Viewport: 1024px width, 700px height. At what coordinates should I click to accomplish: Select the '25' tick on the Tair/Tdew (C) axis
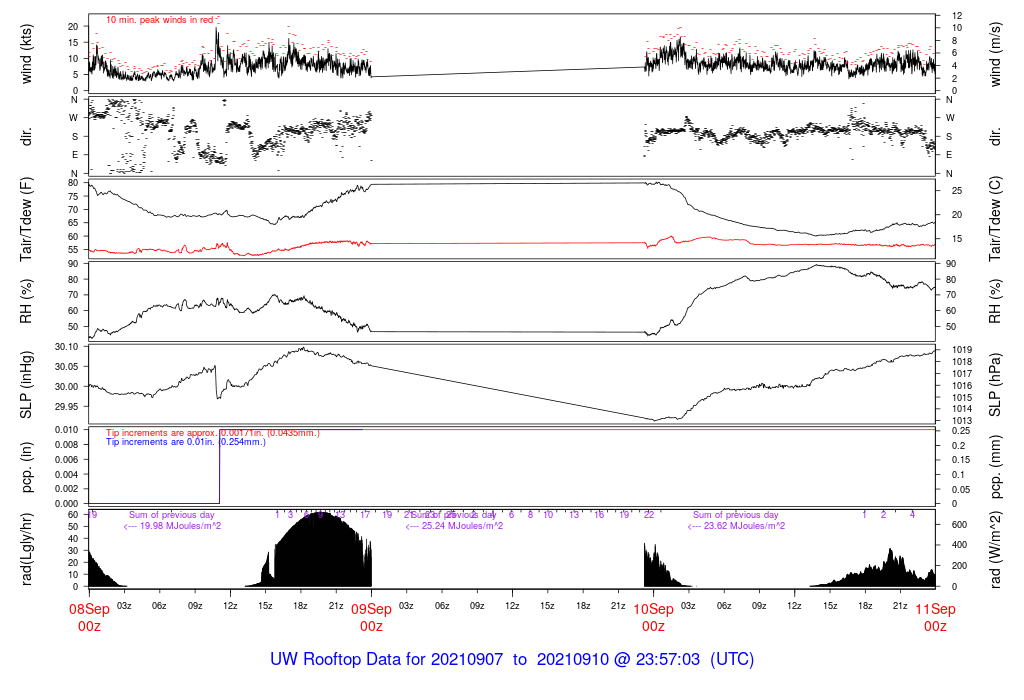point(957,191)
